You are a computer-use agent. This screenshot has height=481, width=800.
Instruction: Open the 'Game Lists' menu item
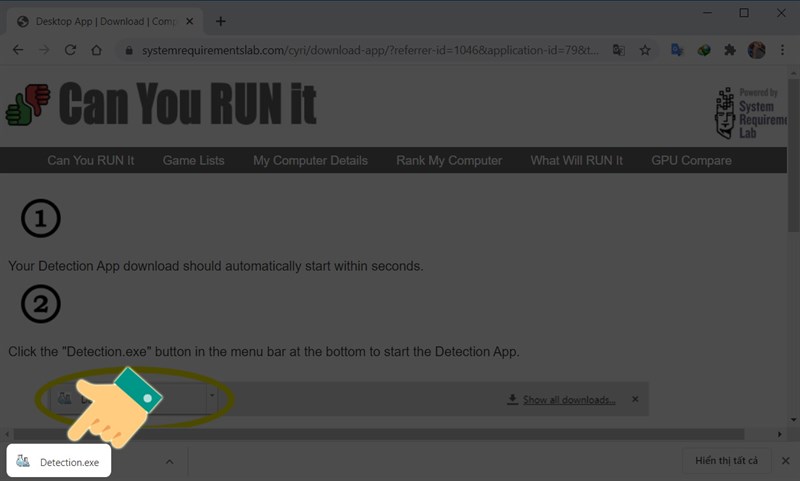(x=193, y=160)
